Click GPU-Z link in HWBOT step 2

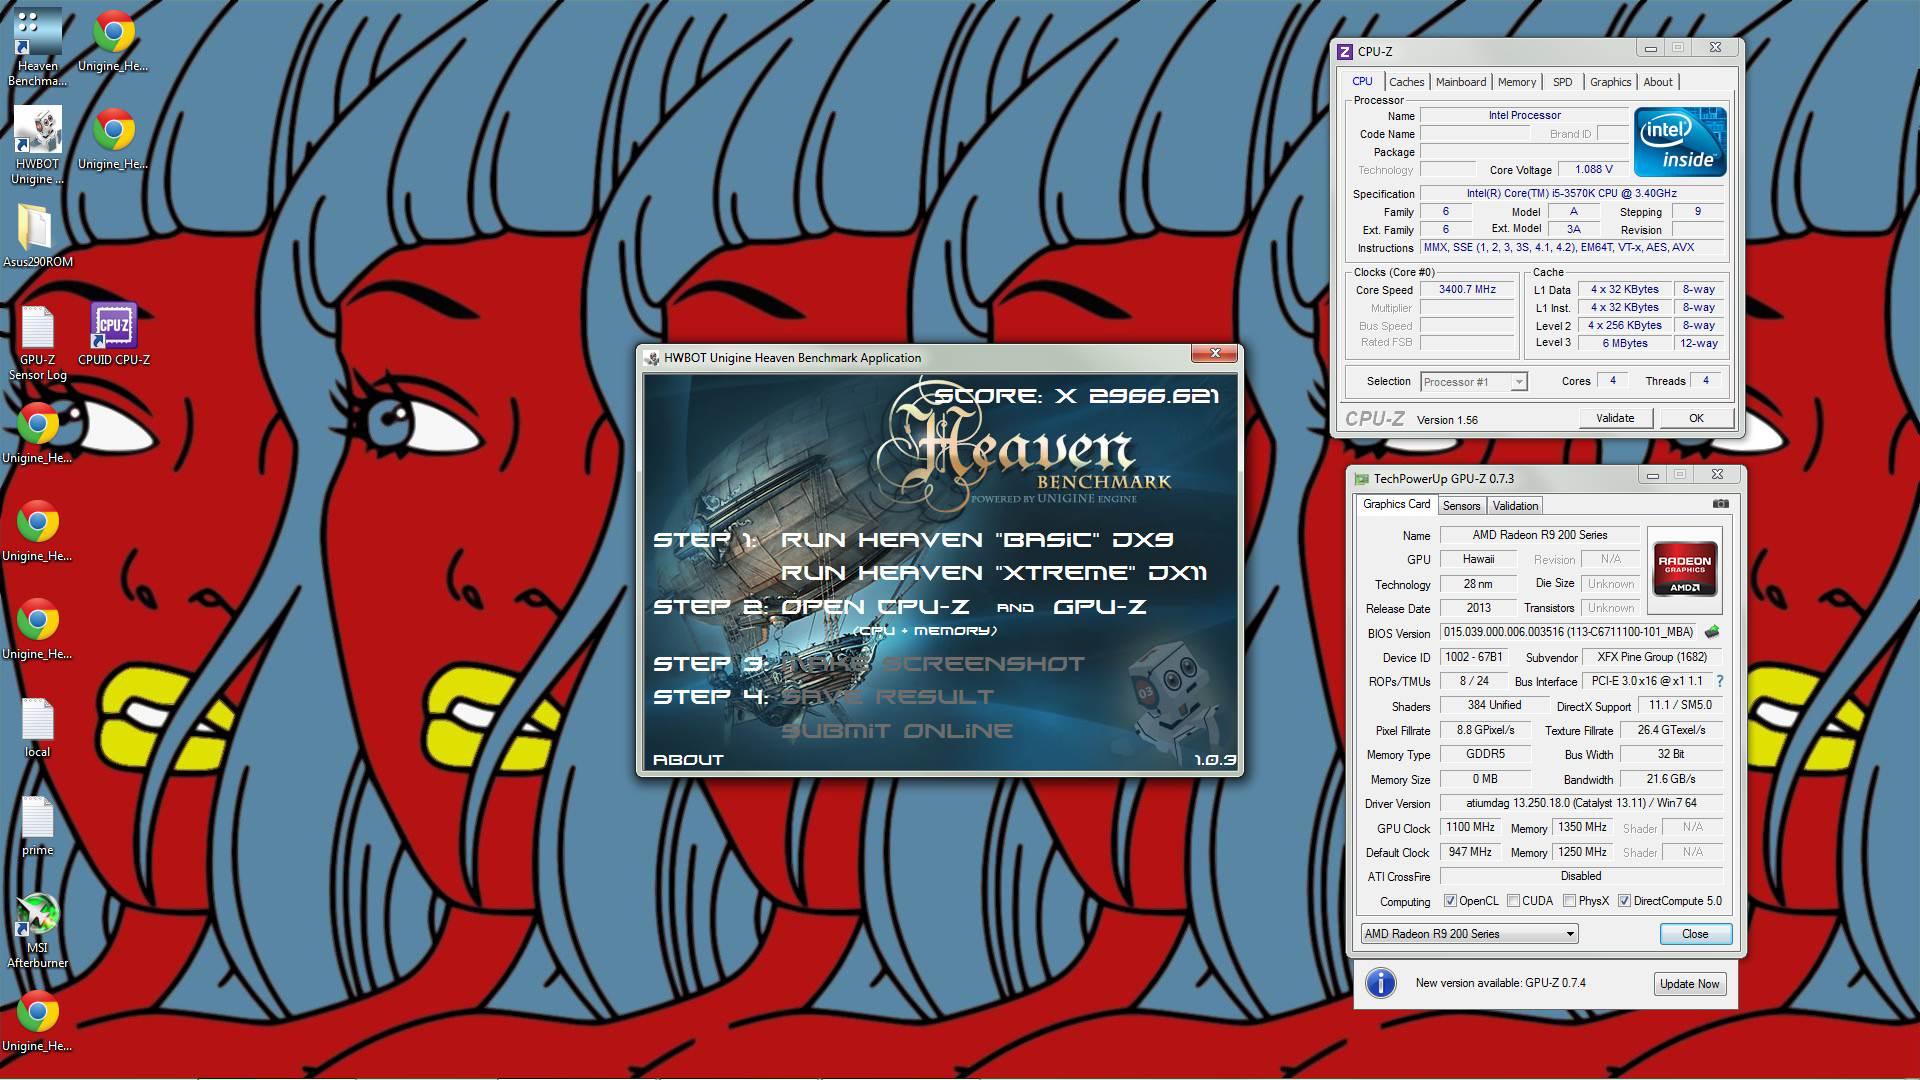(x=1099, y=607)
